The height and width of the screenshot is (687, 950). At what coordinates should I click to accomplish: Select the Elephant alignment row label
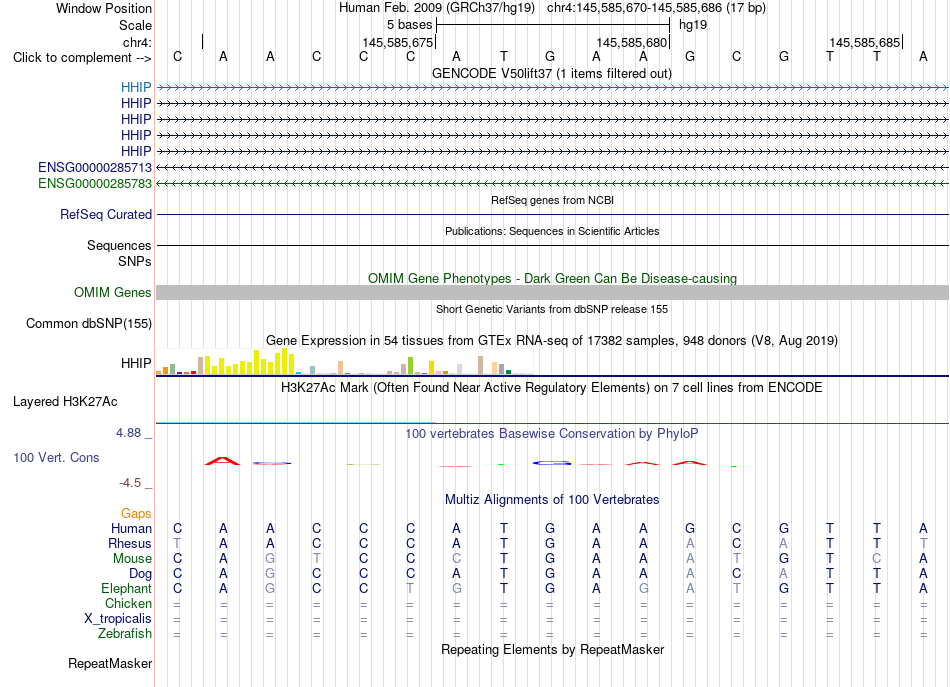coord(127,588)
